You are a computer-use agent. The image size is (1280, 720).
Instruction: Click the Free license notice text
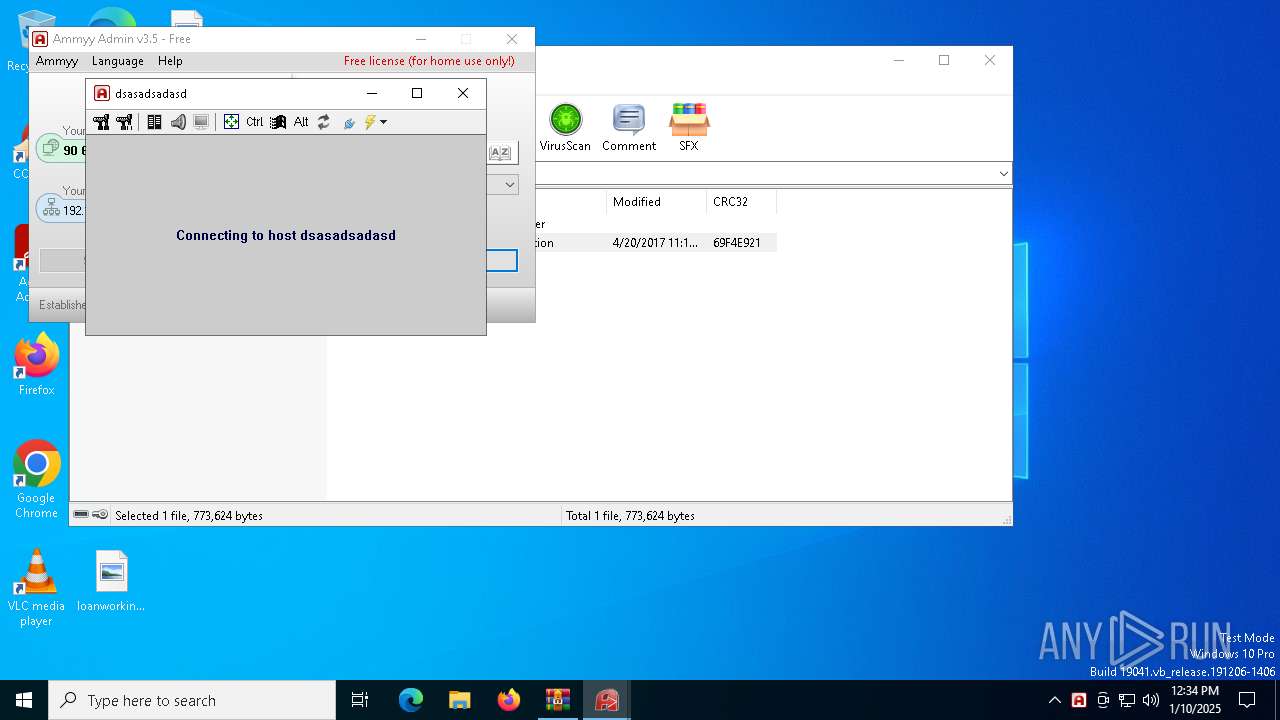(x=429, y=61)
